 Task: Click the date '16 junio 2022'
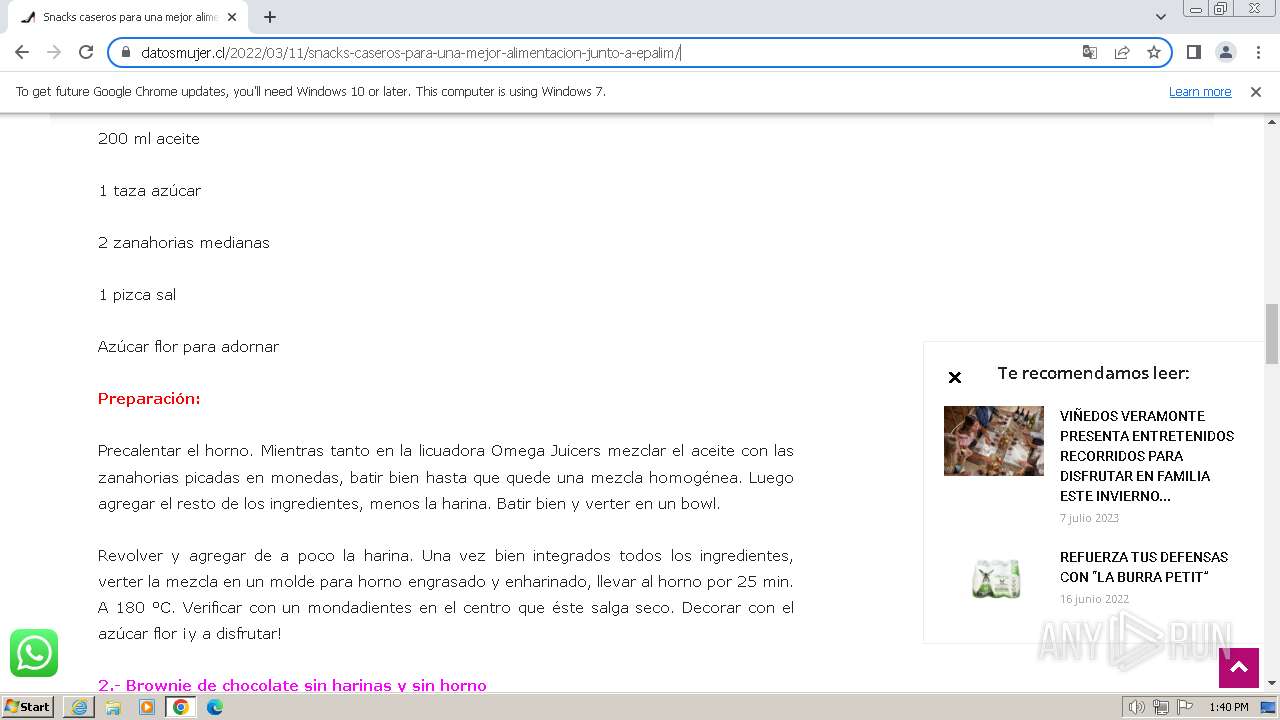pos(1094,599)
